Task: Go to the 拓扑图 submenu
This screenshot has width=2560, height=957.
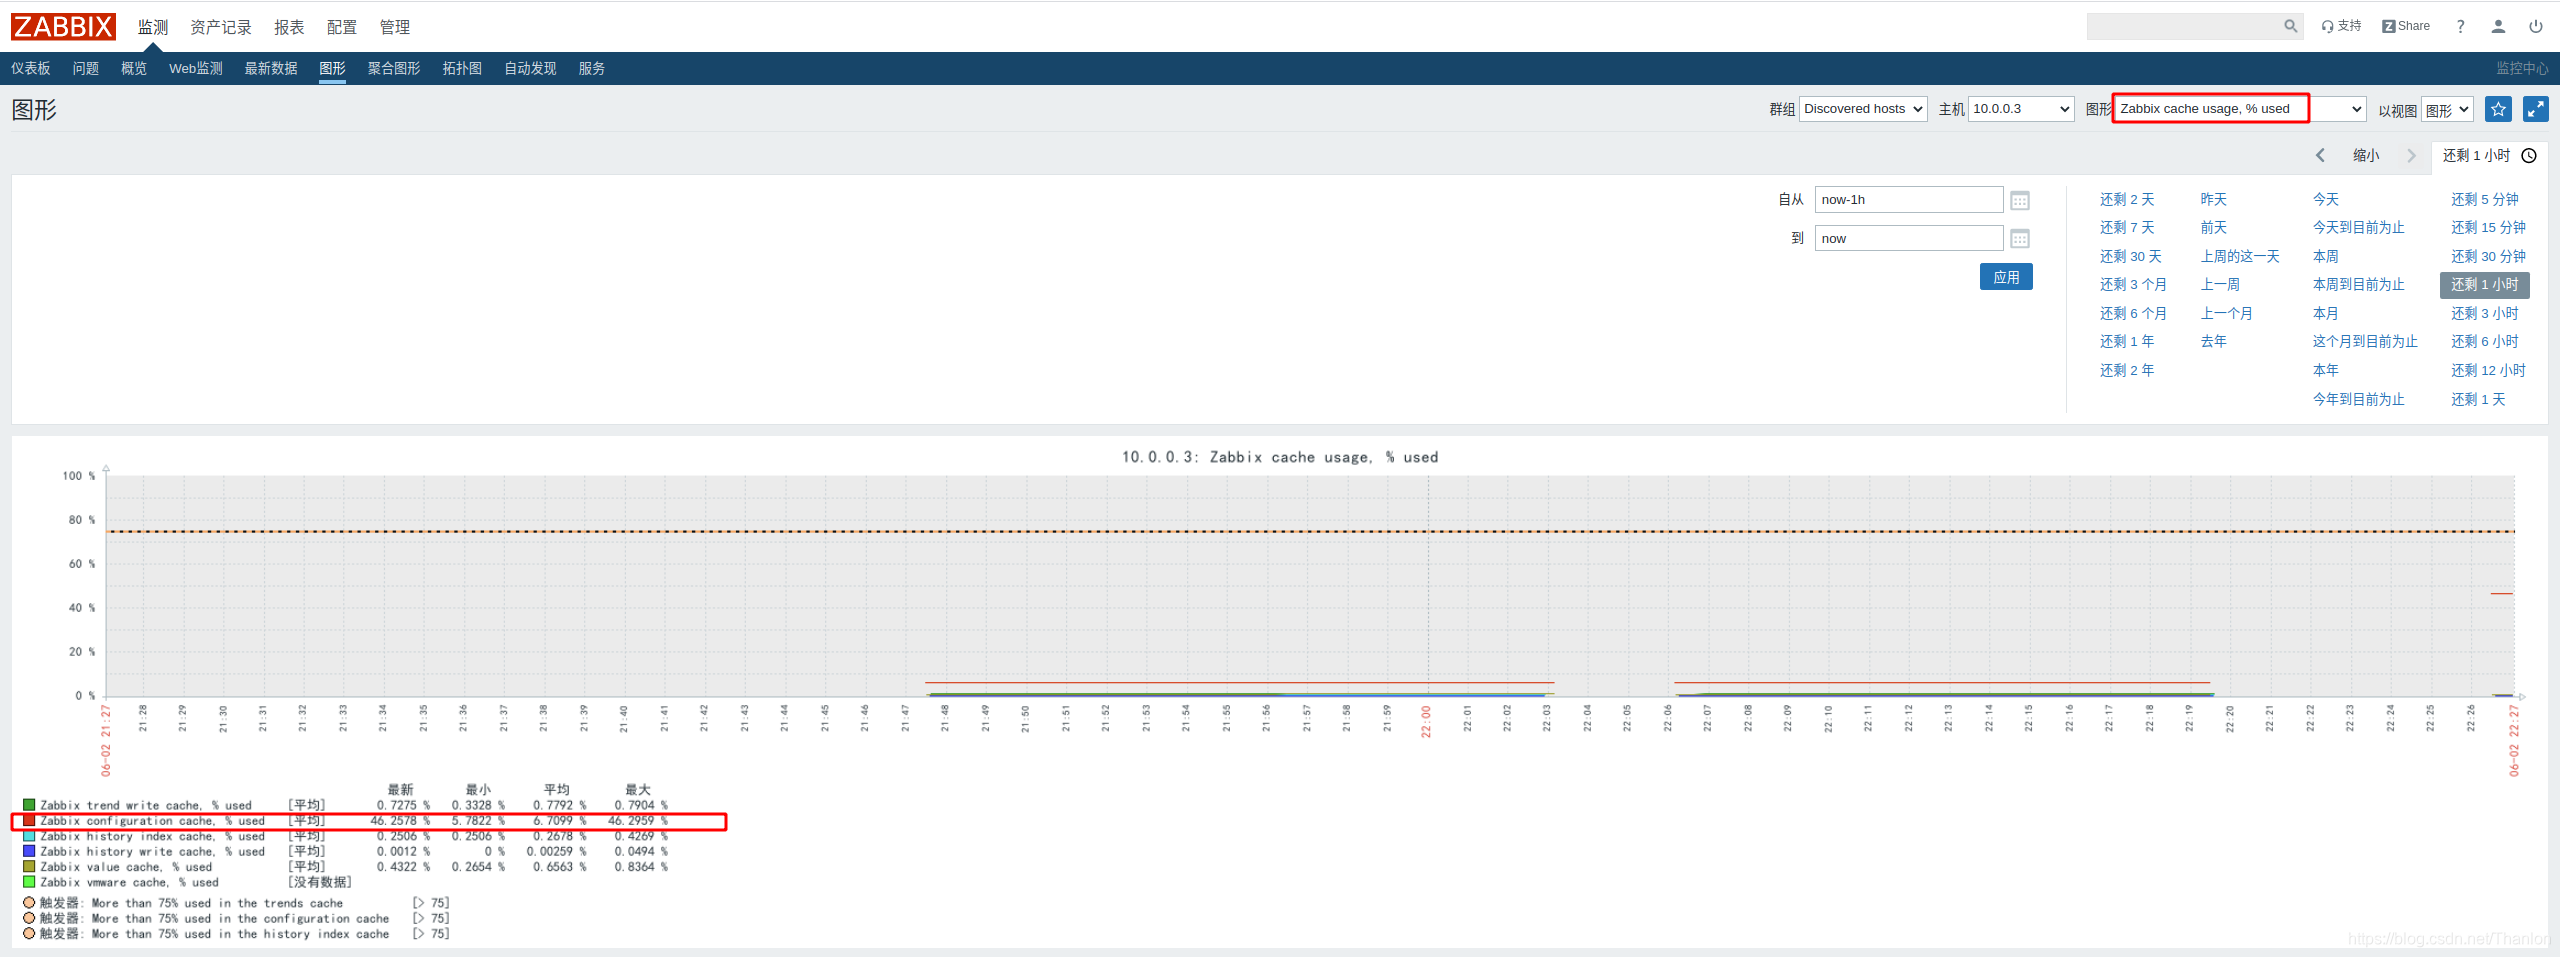Action: (462, 68)
